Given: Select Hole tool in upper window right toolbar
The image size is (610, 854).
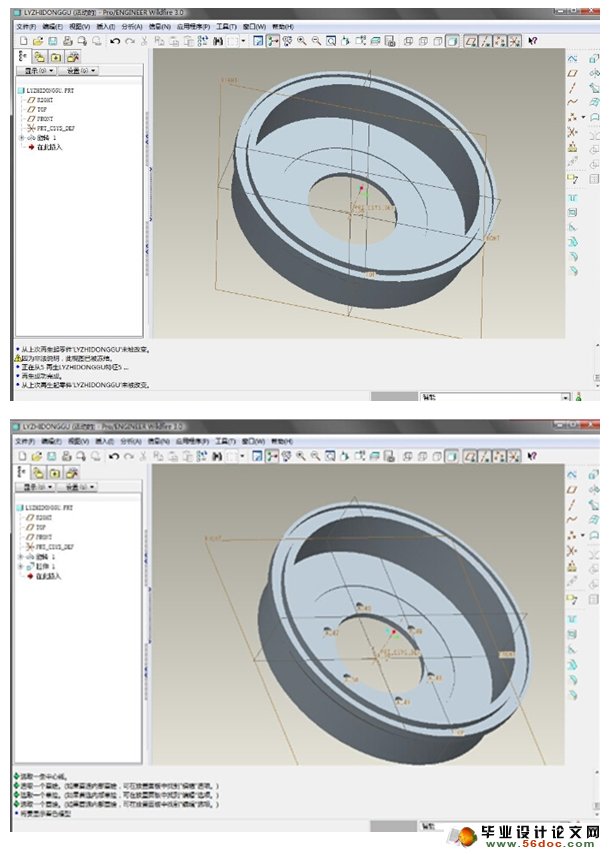Looking at the screenshot, I should 572,197.
